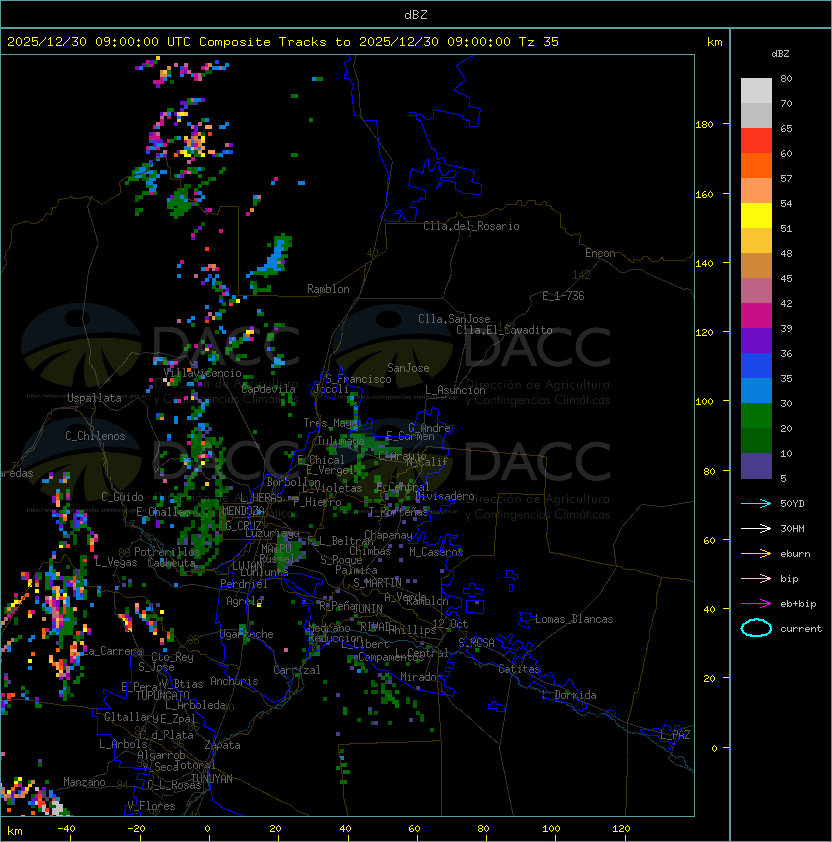Click the pink bip arrow in legend
This screenshot has height=842, width=832.
(756, 578)
